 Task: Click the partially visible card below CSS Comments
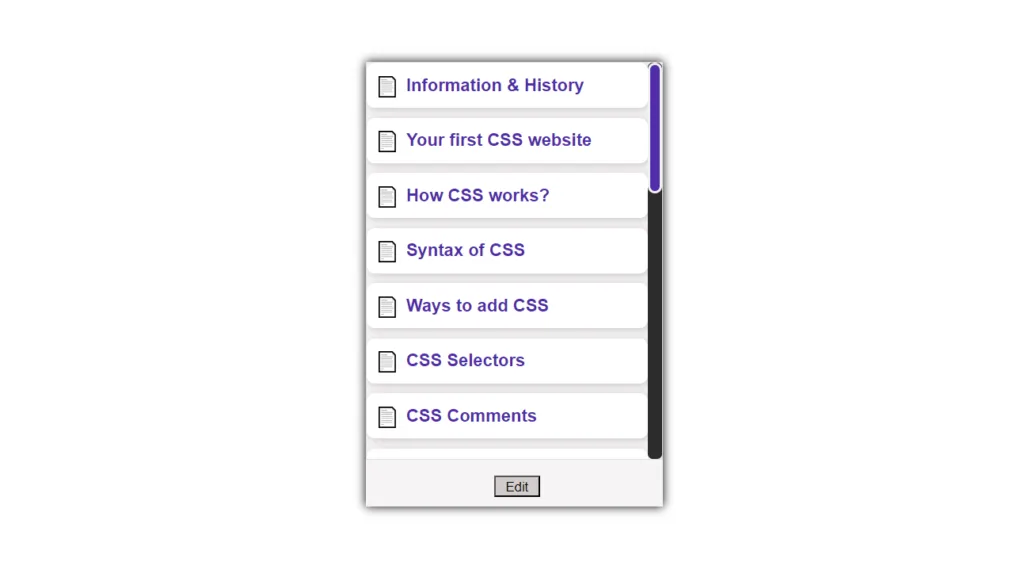[x=507, y=454]
